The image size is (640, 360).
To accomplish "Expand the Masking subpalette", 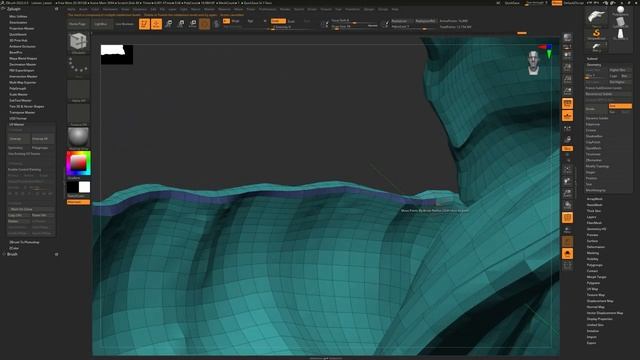I will pyautogui.click(x=593, y=253).
